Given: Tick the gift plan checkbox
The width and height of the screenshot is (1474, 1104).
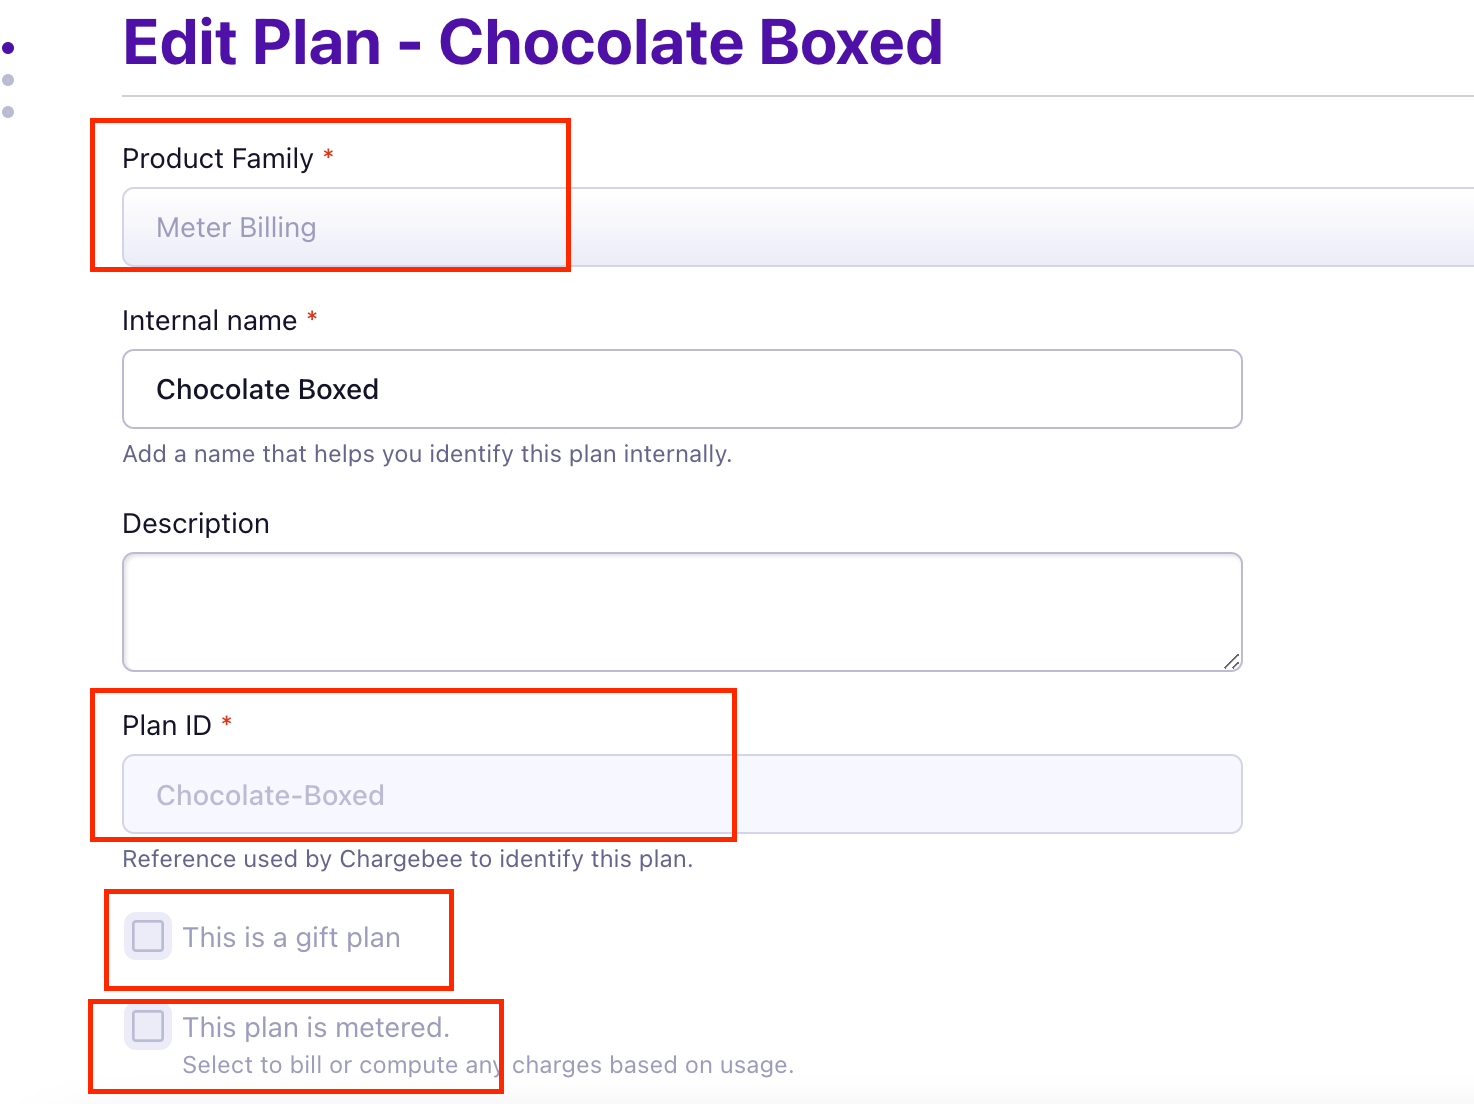Looking at the screenshot, I should coord(148,937).
